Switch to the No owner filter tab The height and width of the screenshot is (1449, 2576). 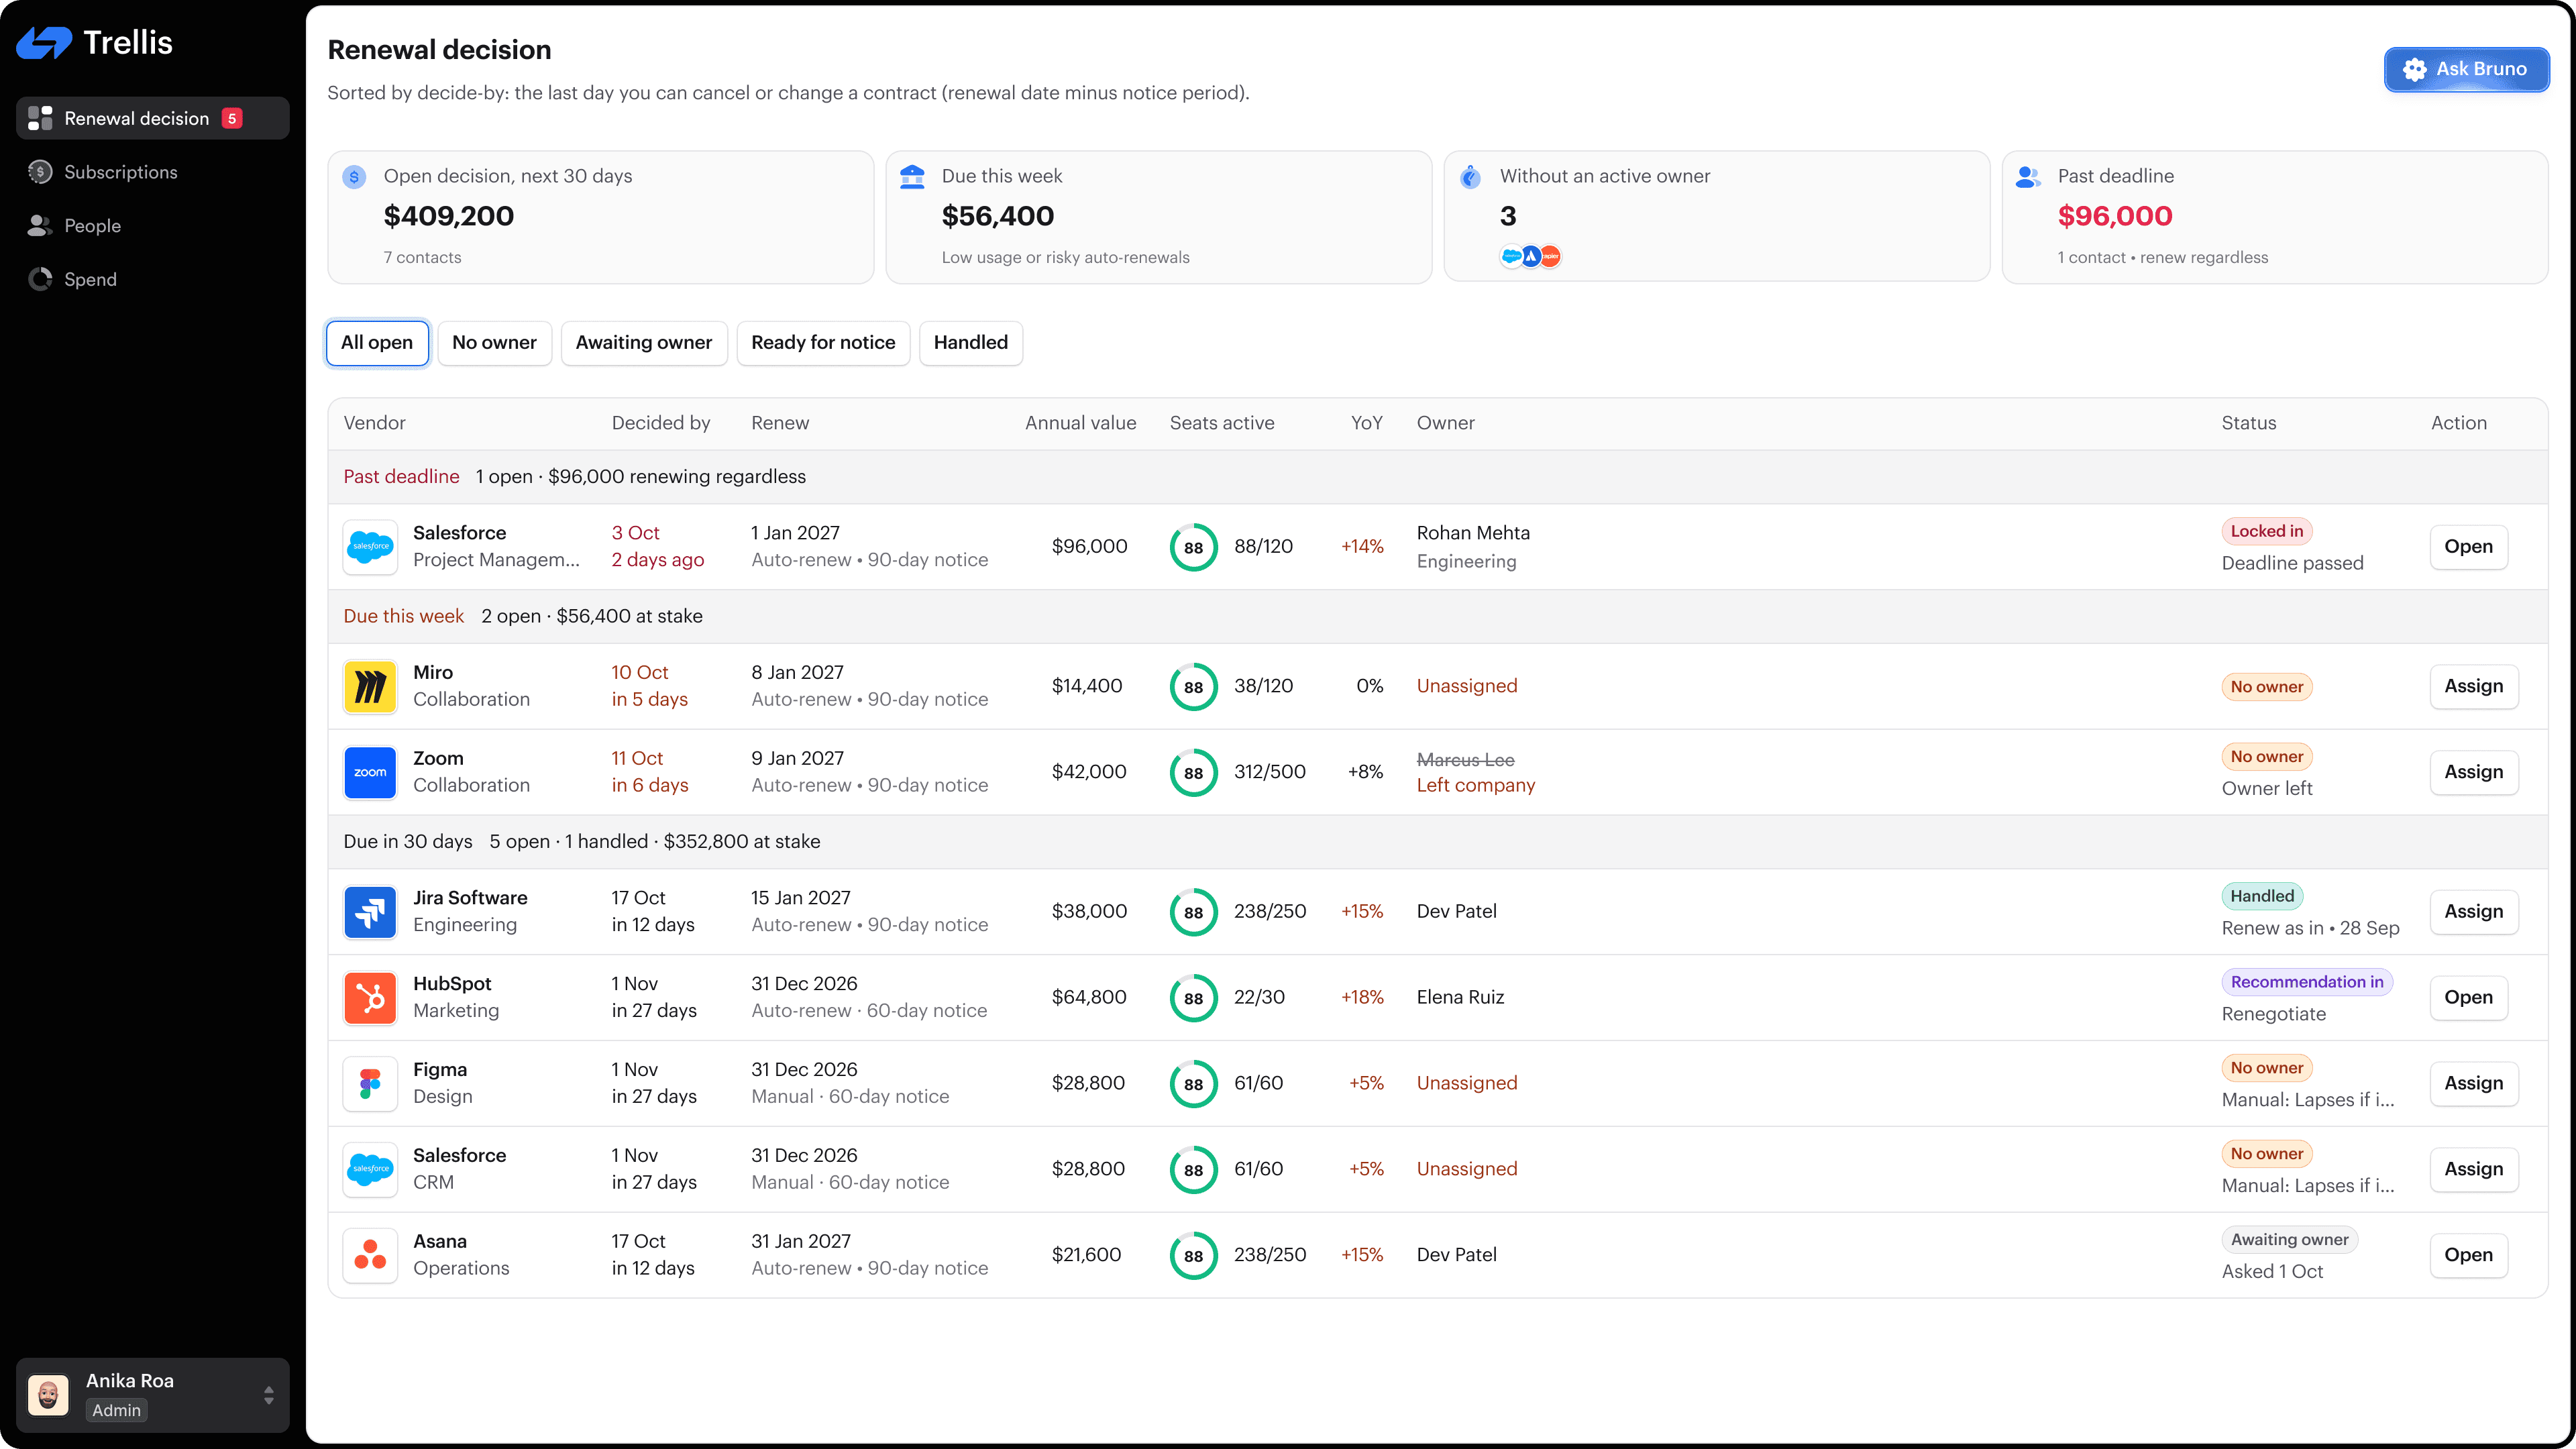pyautogui.click(x=494, y=343)
